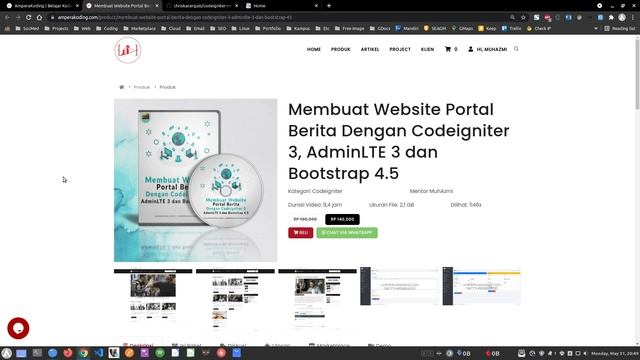The width and height of the screenshot is (640, 360).
Task: Open the PRODUK menu item
Action: click(340, 49)
